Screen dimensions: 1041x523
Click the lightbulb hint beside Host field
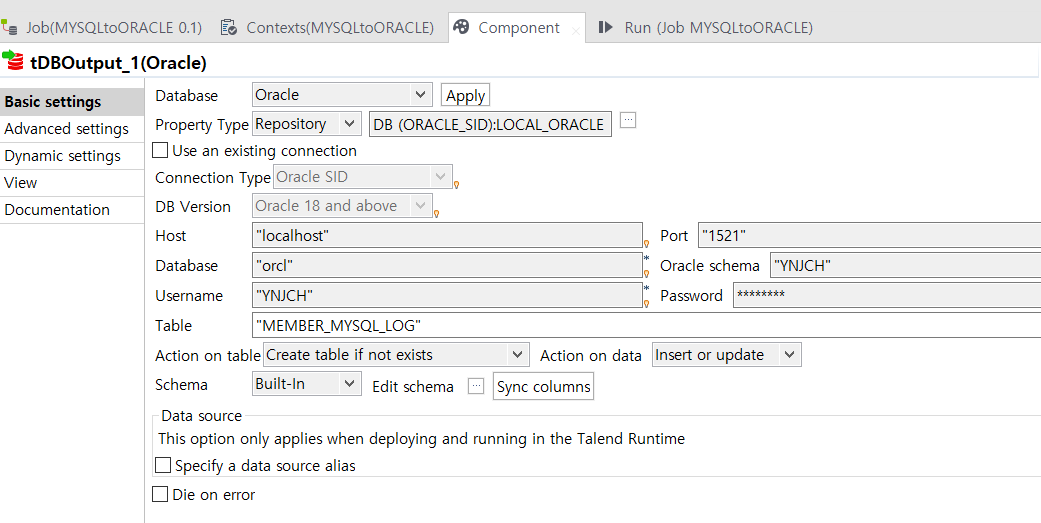(646, 244)
